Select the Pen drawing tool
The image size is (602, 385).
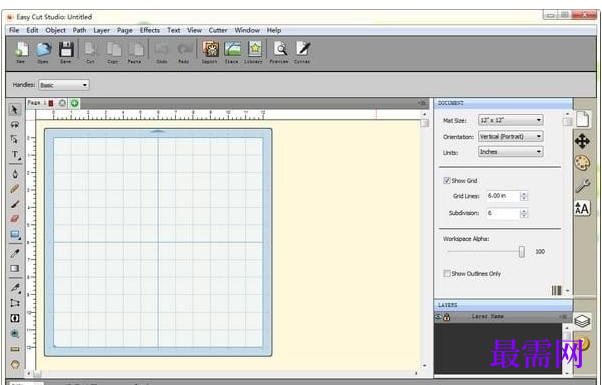[x=15, y=174]
